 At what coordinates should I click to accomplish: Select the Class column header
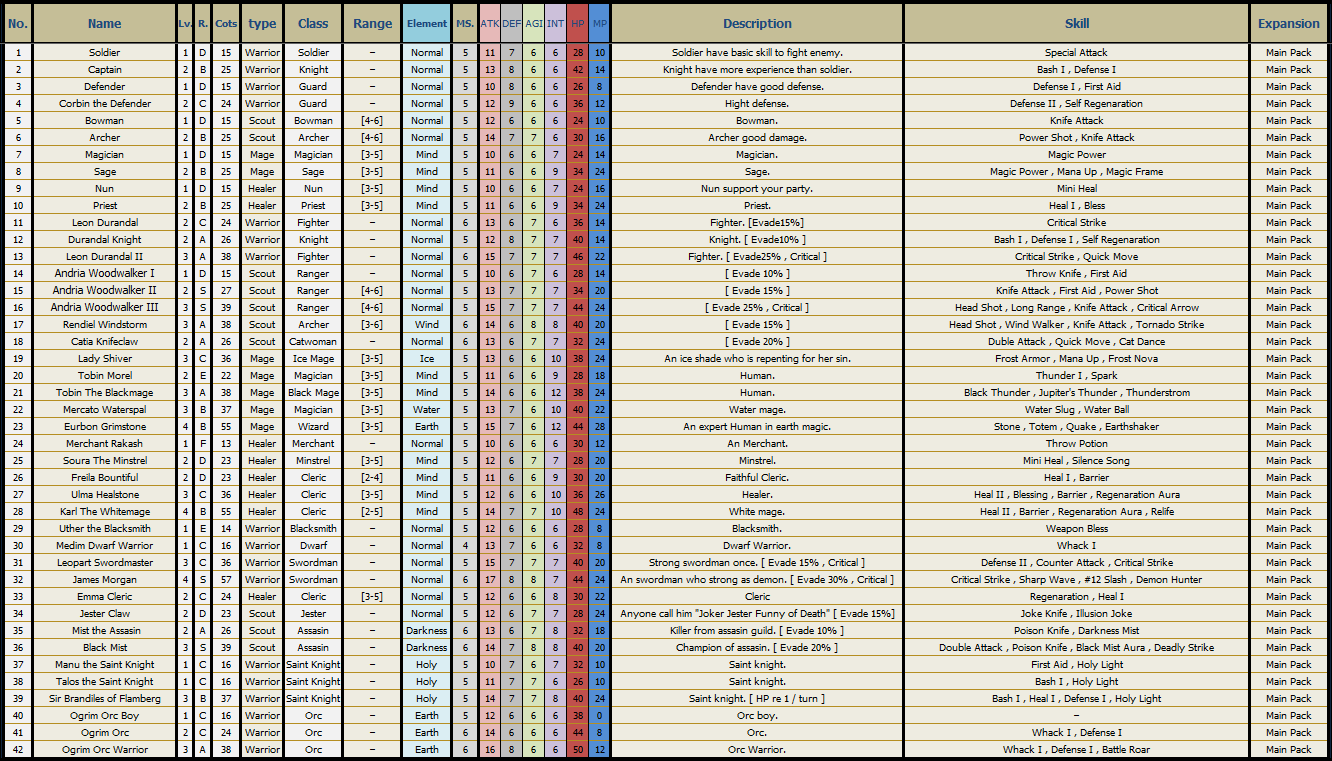pyautogui.click(x=313, y=24)
